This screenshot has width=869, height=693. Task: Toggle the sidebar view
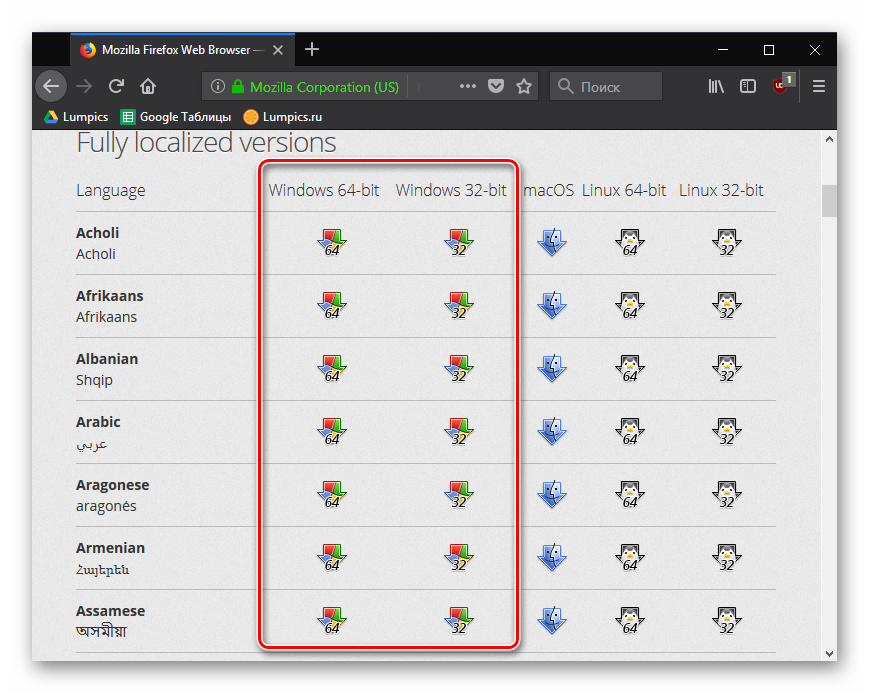pyautogui.click(x=748, y=86)
